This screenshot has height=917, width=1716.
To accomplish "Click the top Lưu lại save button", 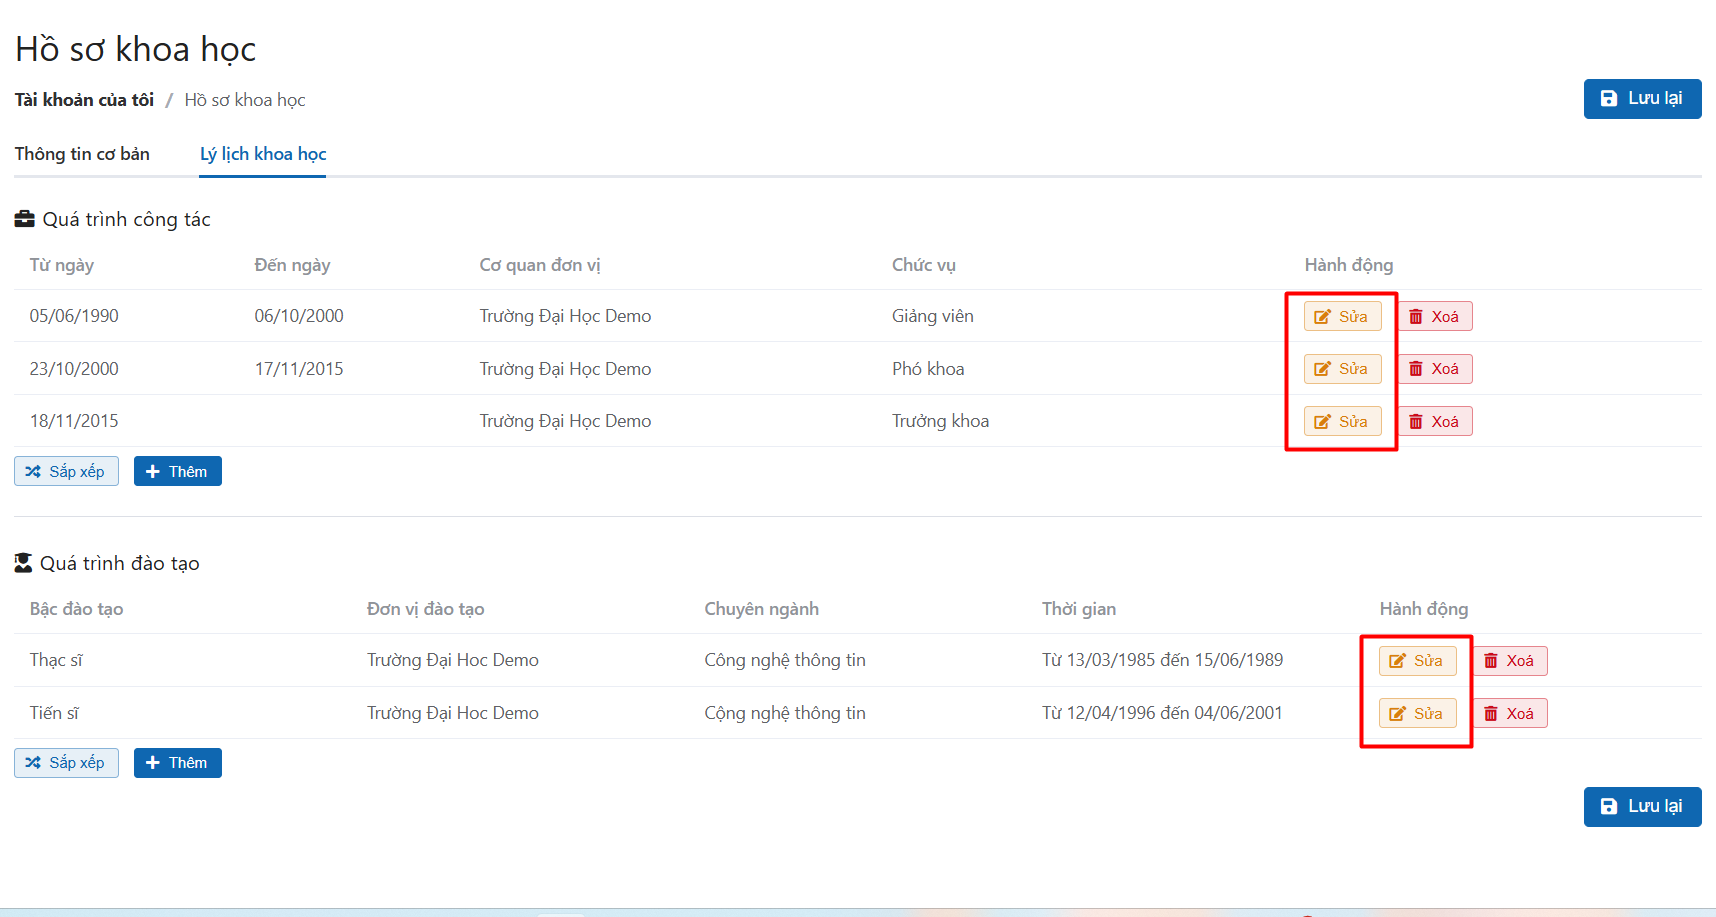I will 1641,99.
